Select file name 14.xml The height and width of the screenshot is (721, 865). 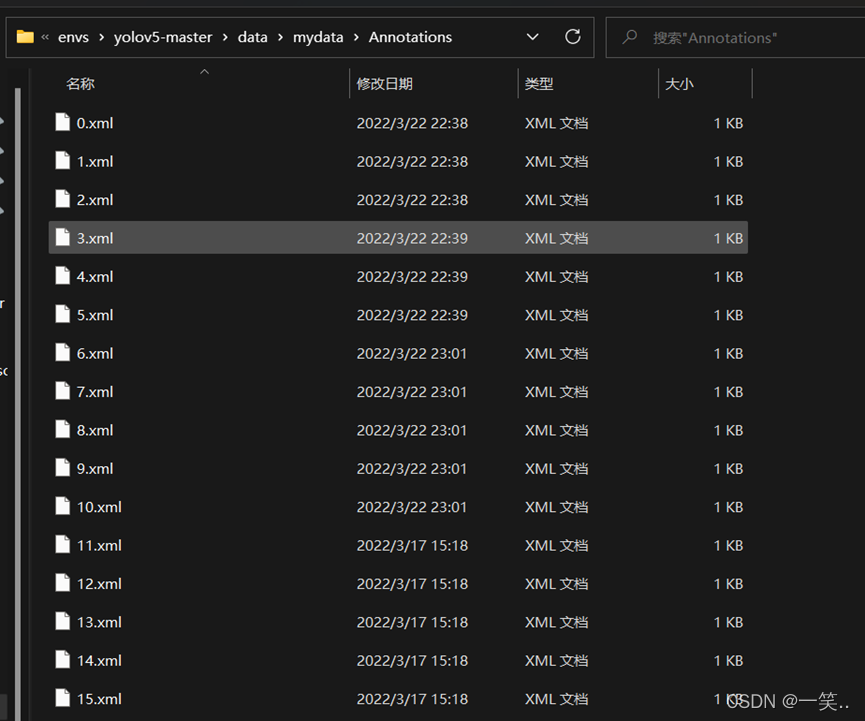point(99,660)
